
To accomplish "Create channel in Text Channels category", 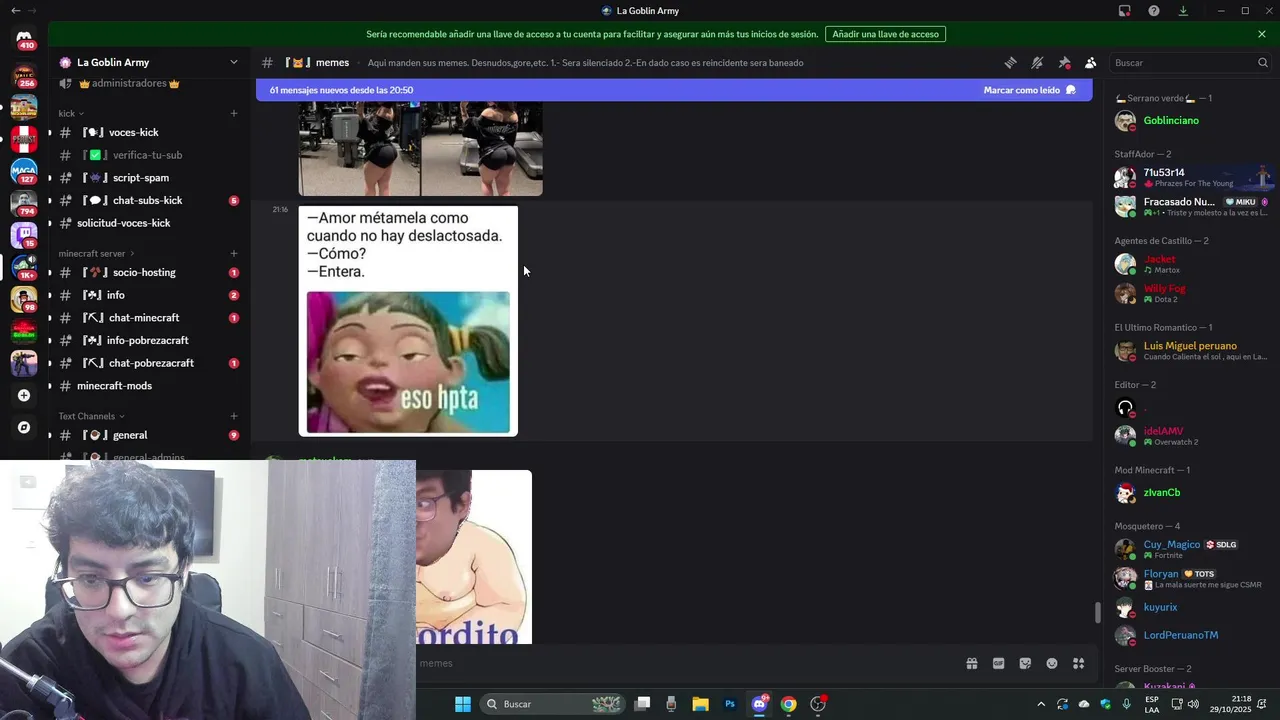I will (234, 416).
